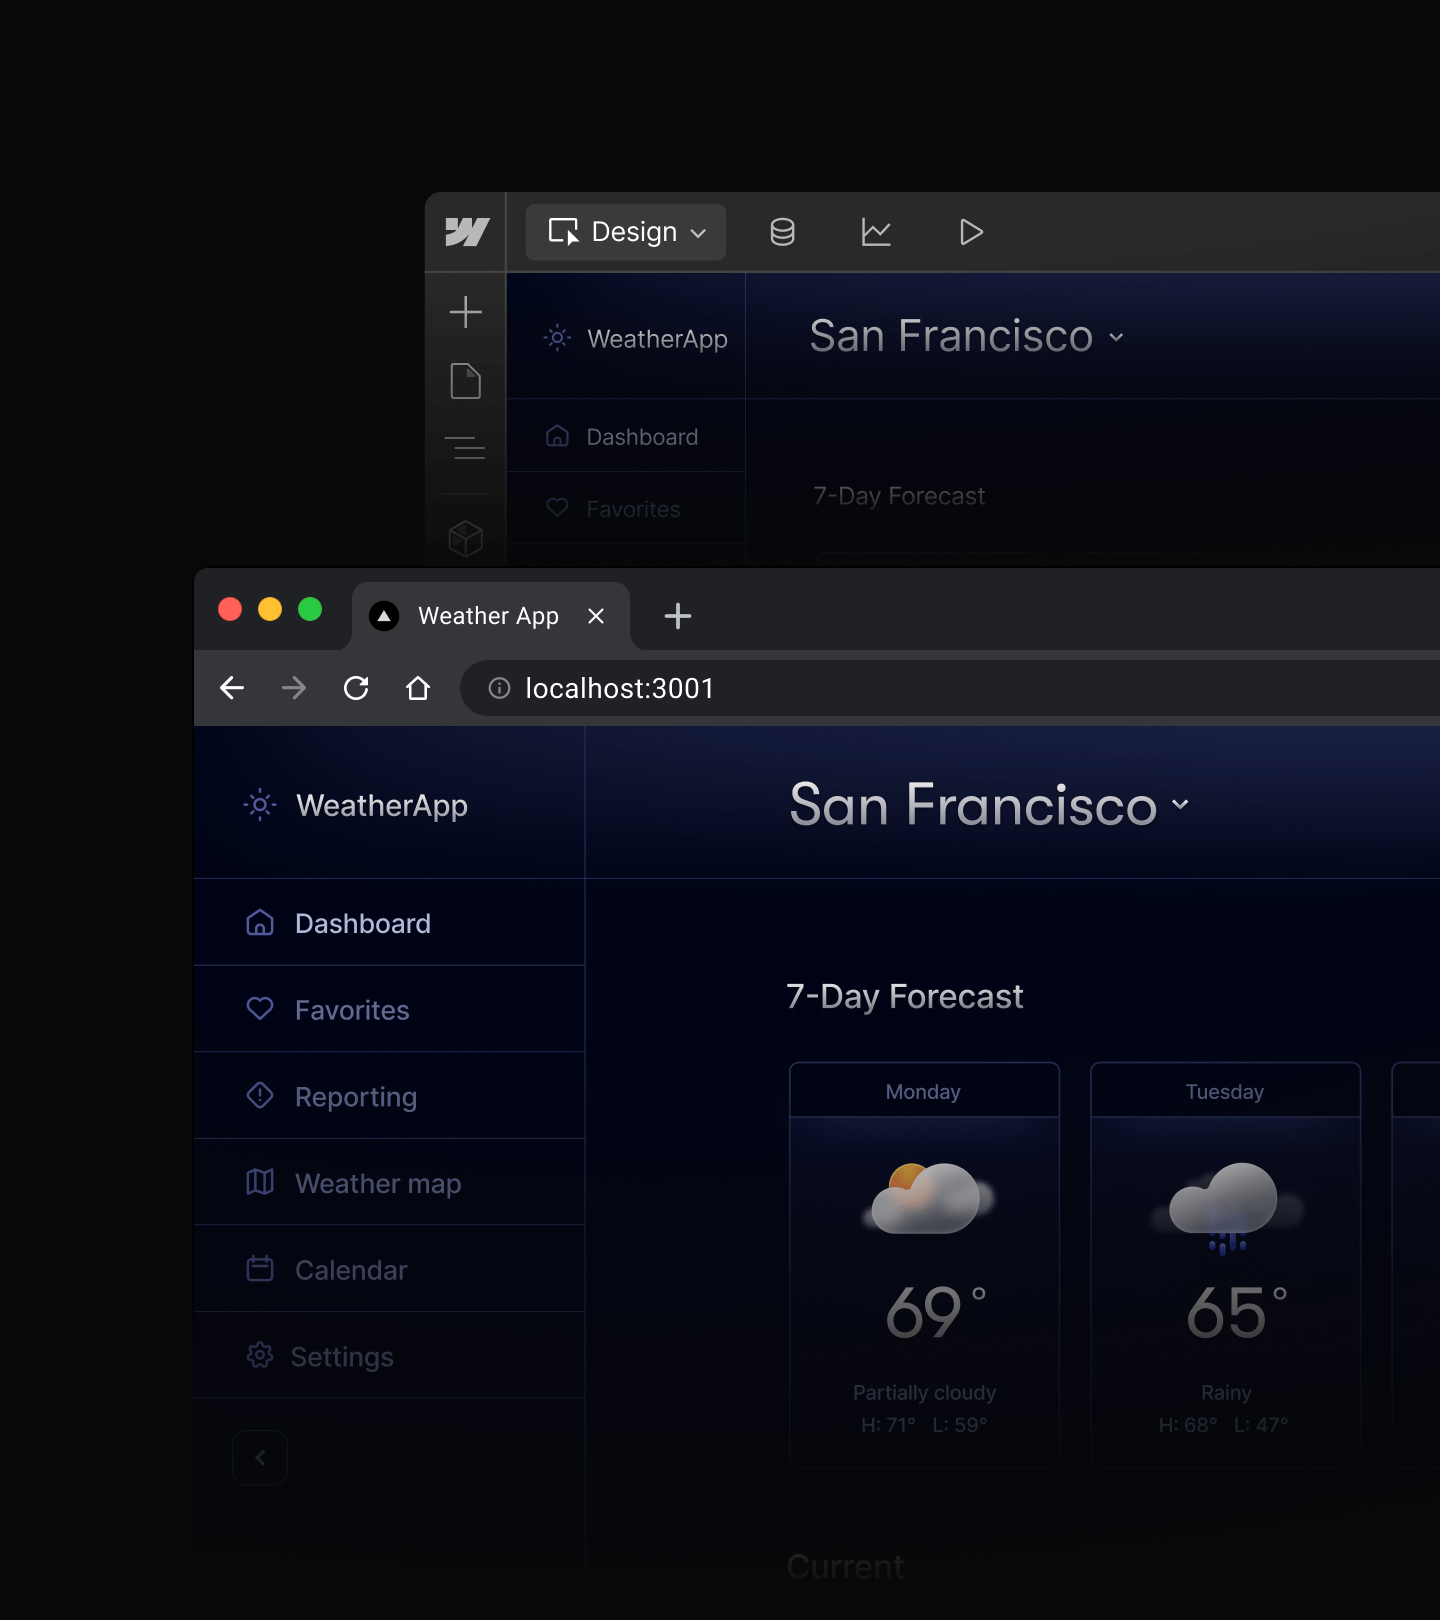Click the Webflow logo icon

[x=466, y=232]
